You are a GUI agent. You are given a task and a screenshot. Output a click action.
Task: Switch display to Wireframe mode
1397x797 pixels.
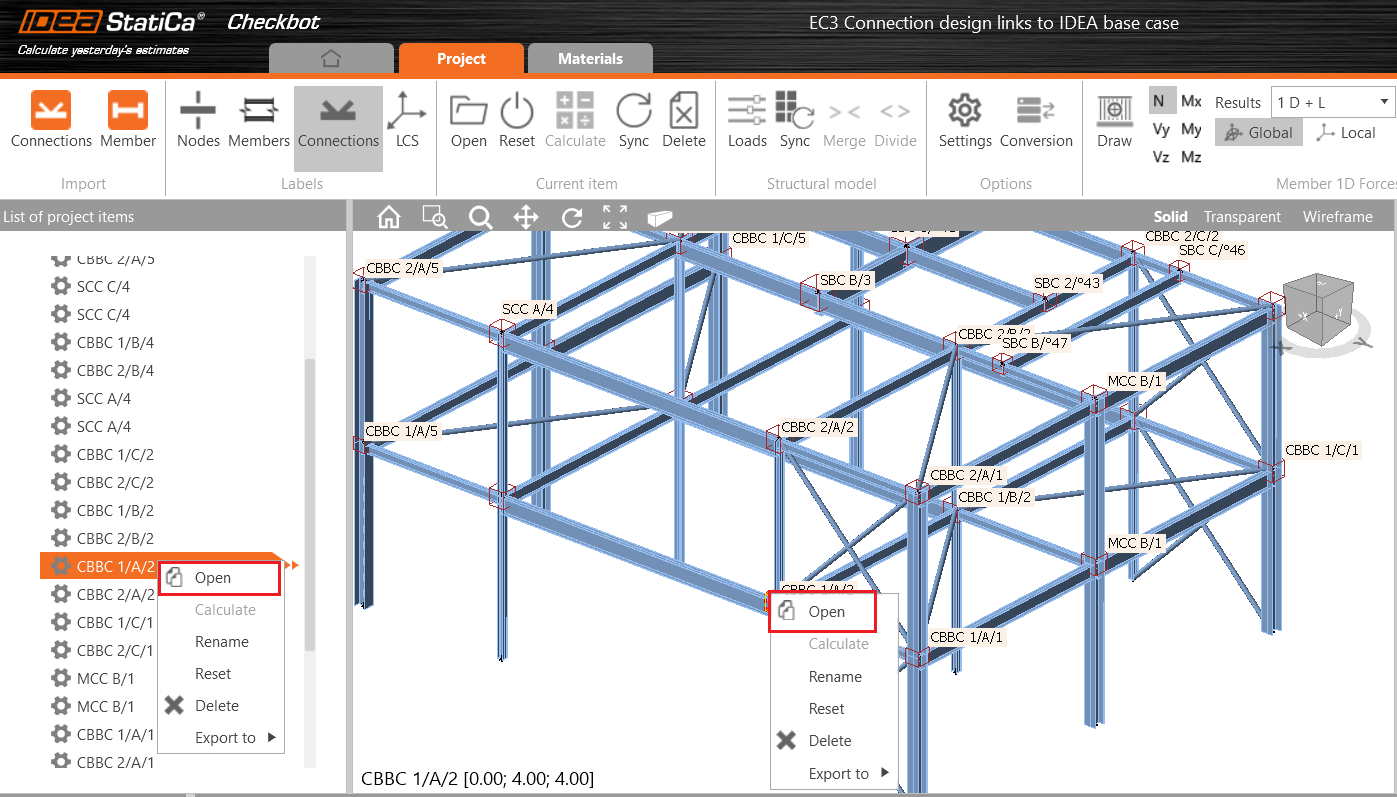(1337, 216)
